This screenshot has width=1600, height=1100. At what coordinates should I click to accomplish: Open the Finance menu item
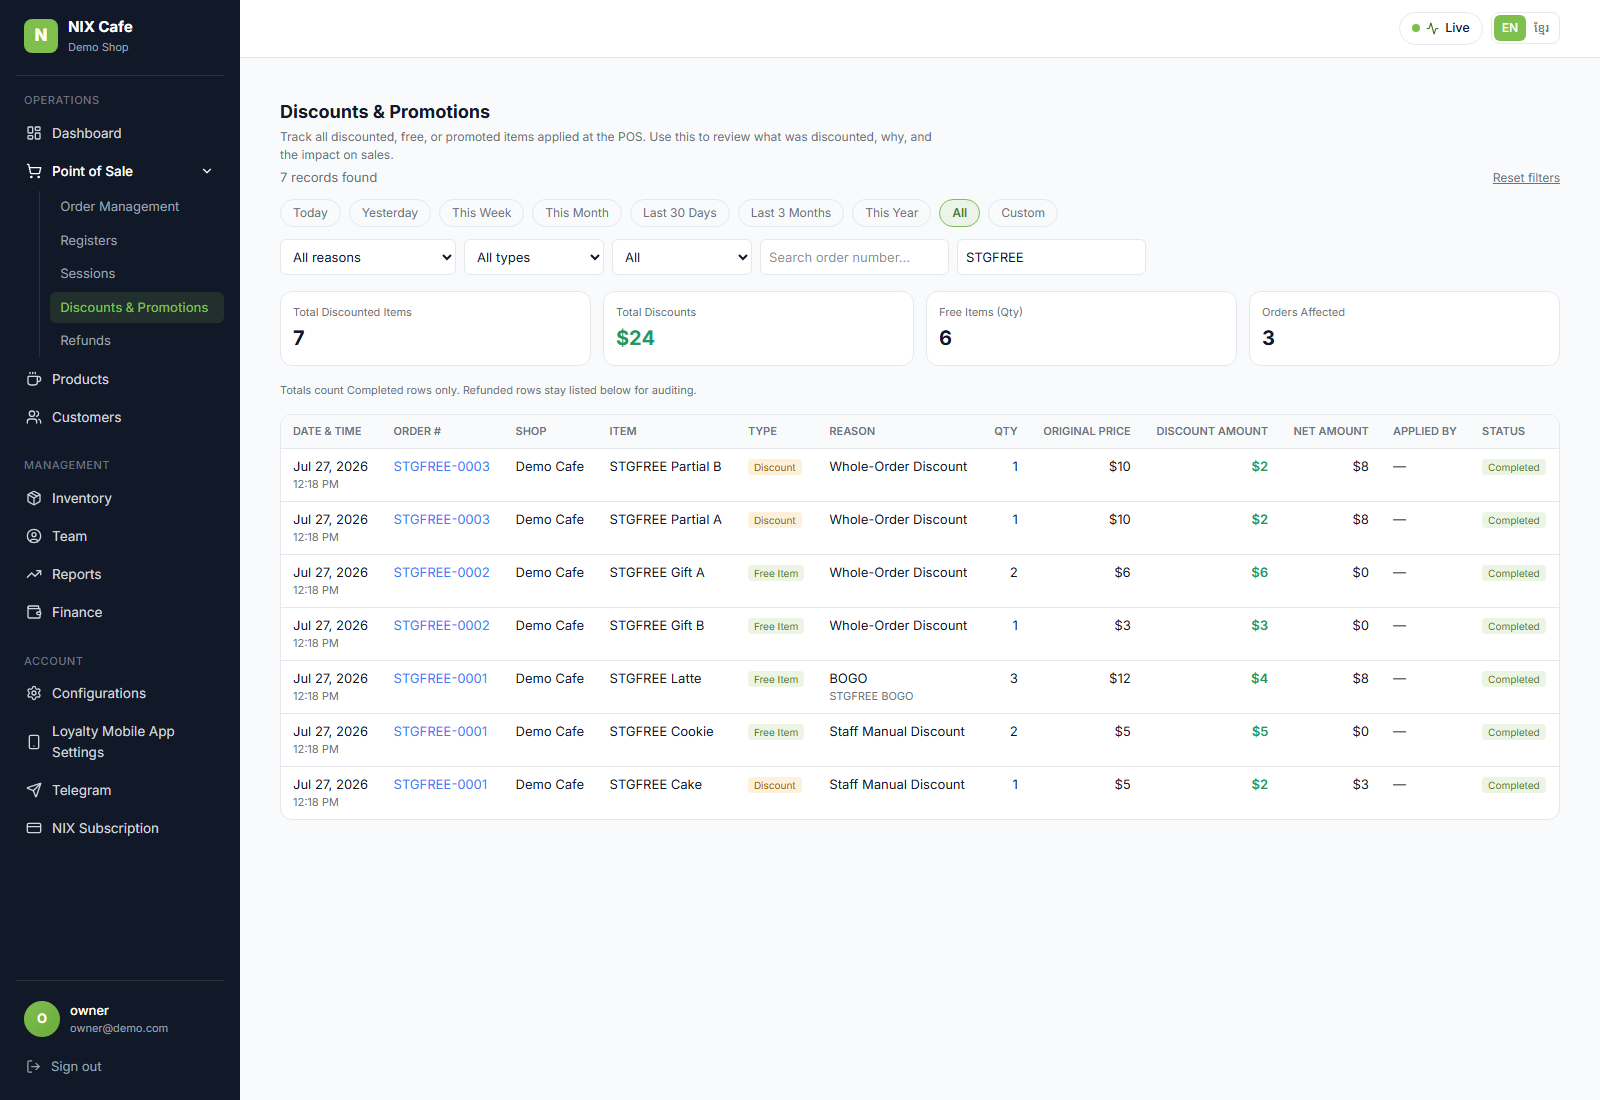point(120,612)
